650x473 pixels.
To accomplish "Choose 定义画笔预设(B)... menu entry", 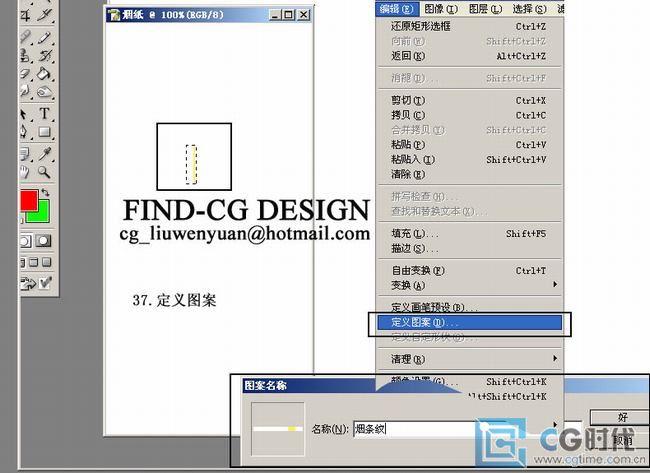I will pos(469,307).
